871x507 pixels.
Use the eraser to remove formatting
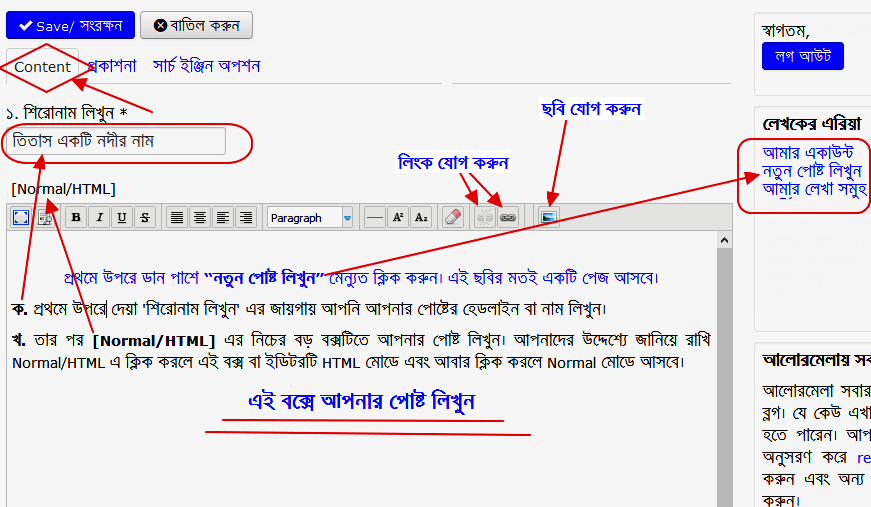[452, 217]
